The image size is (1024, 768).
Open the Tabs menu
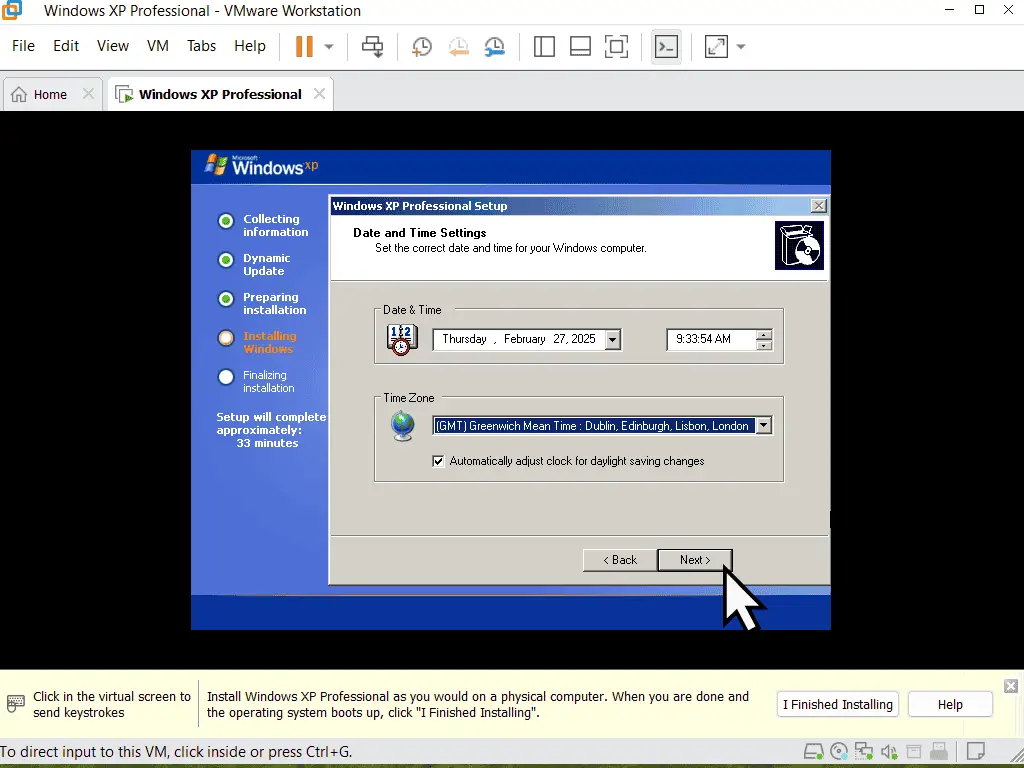[x=201, y=46]
